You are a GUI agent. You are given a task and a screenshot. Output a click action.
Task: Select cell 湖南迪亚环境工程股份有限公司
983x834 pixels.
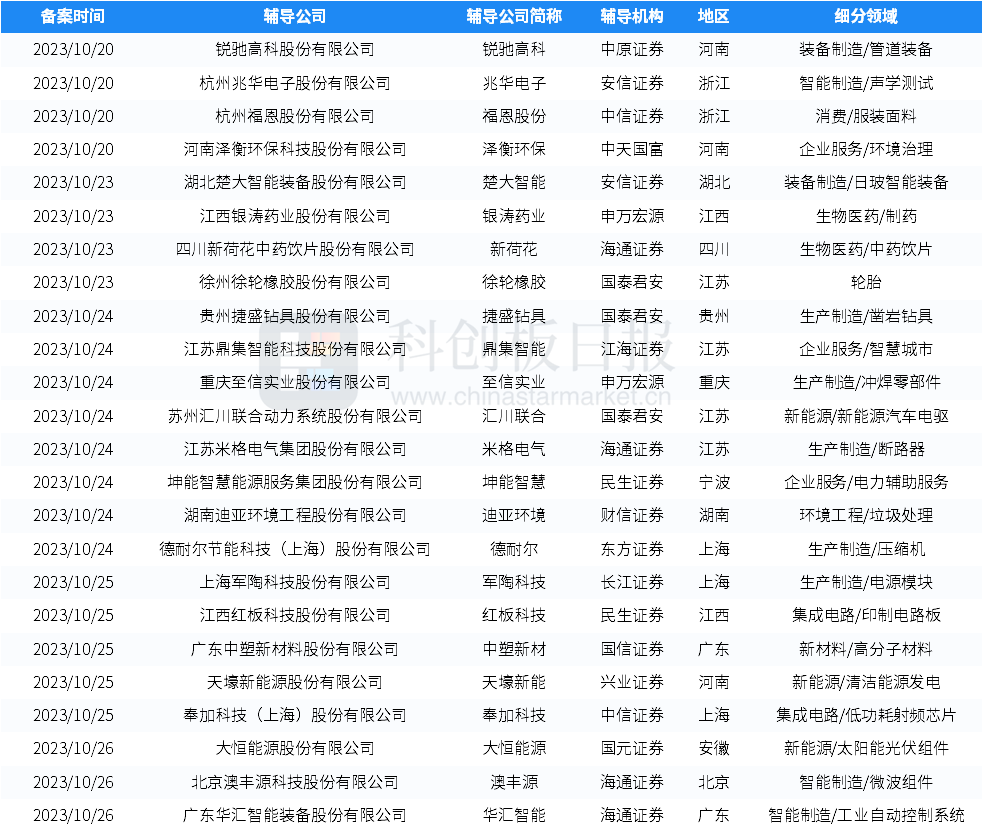point(295,515)
